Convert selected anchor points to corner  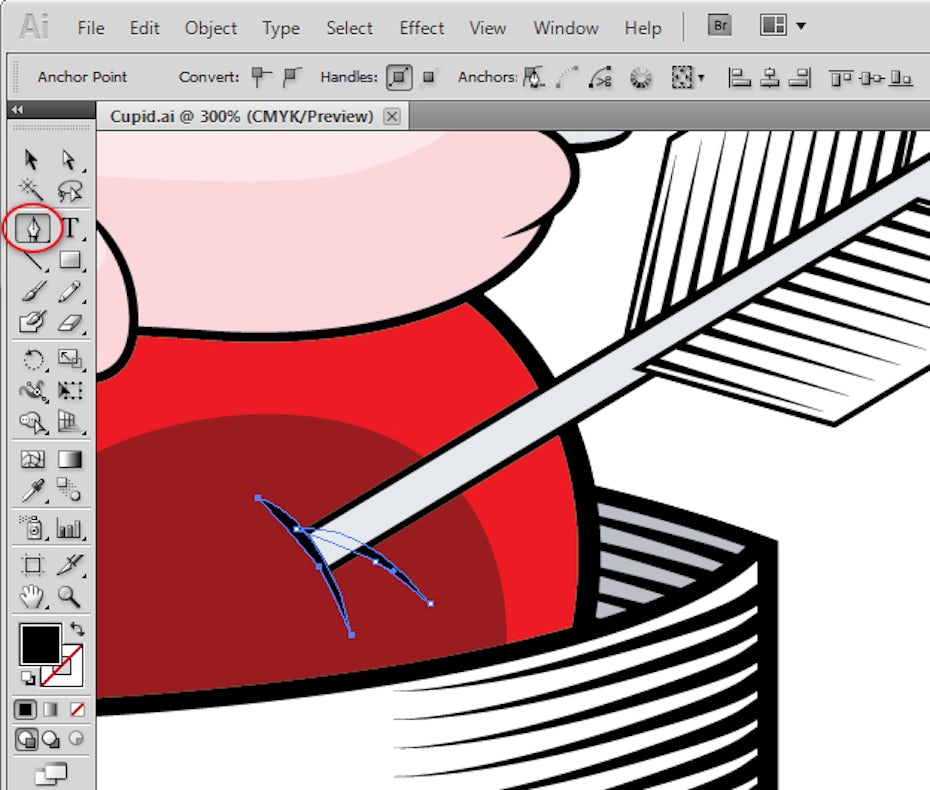(x=261, y=77)
